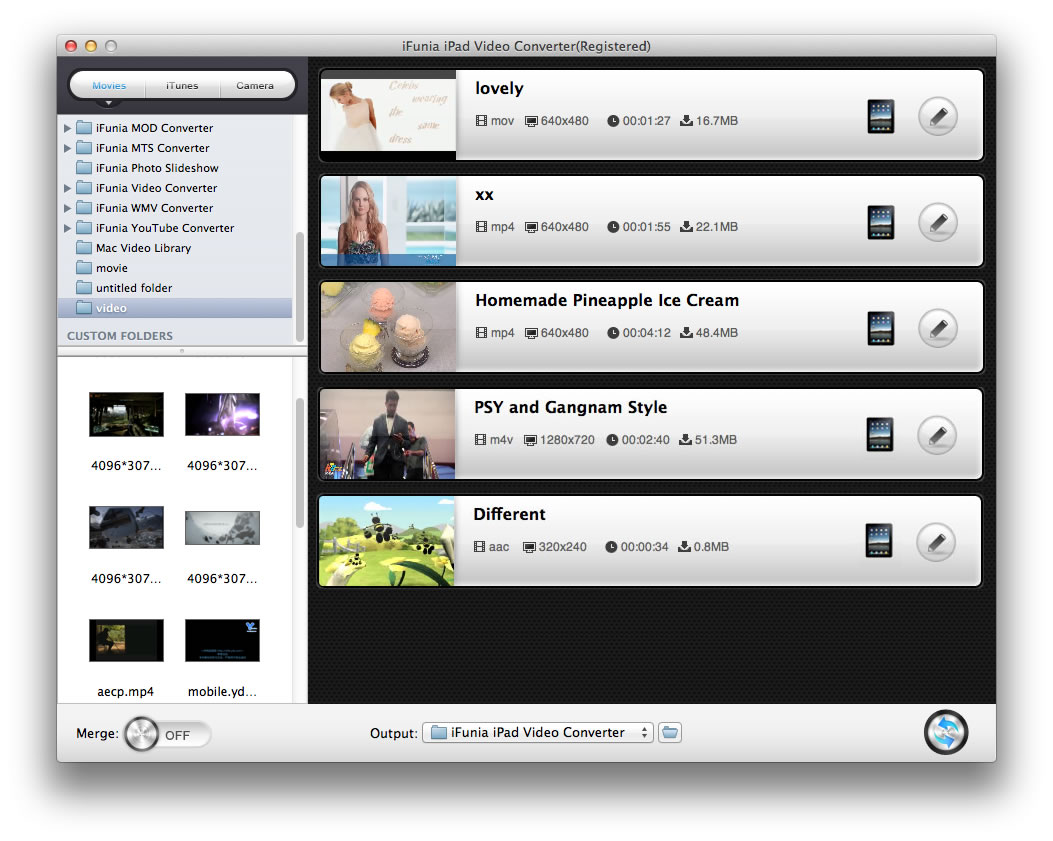Select iFunia MTS Converter folder label
This screenshot has width=1053, height=841.
pos(152,148)
